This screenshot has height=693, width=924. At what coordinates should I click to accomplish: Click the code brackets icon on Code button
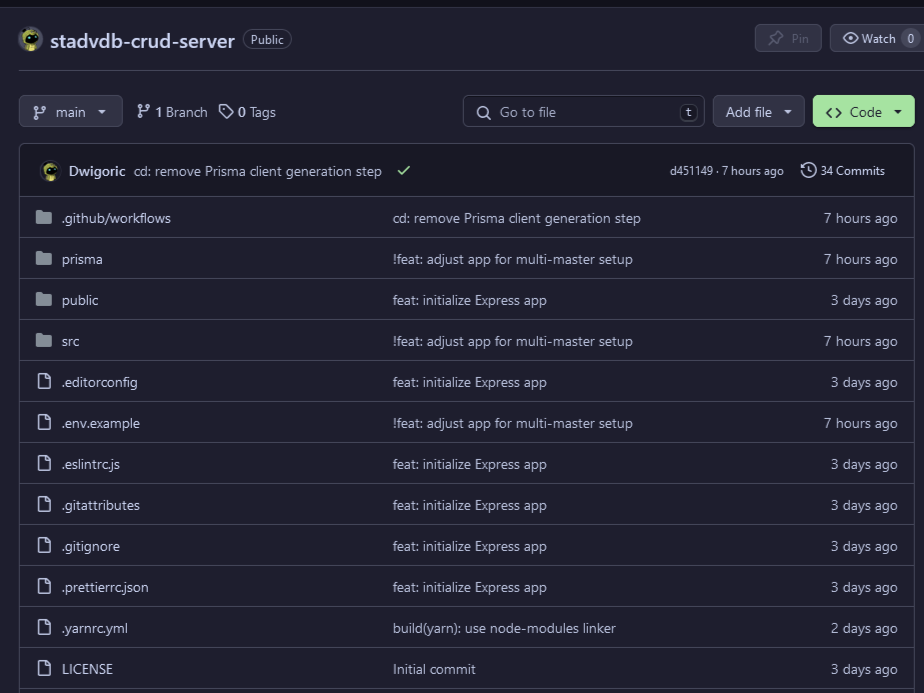[x=834, y=111]
